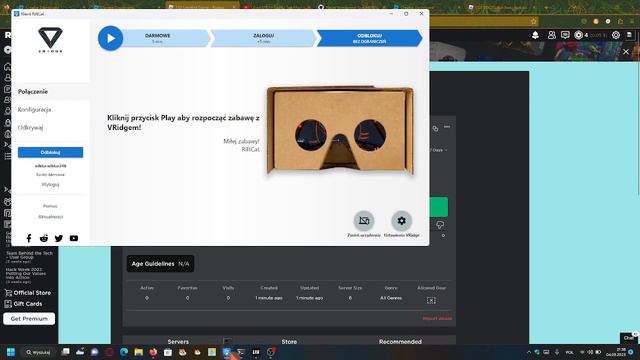This screenshot has height=360, width=640.
Task: Bookmark the page with the browser star icon
Action: click(x=533, y=21)
